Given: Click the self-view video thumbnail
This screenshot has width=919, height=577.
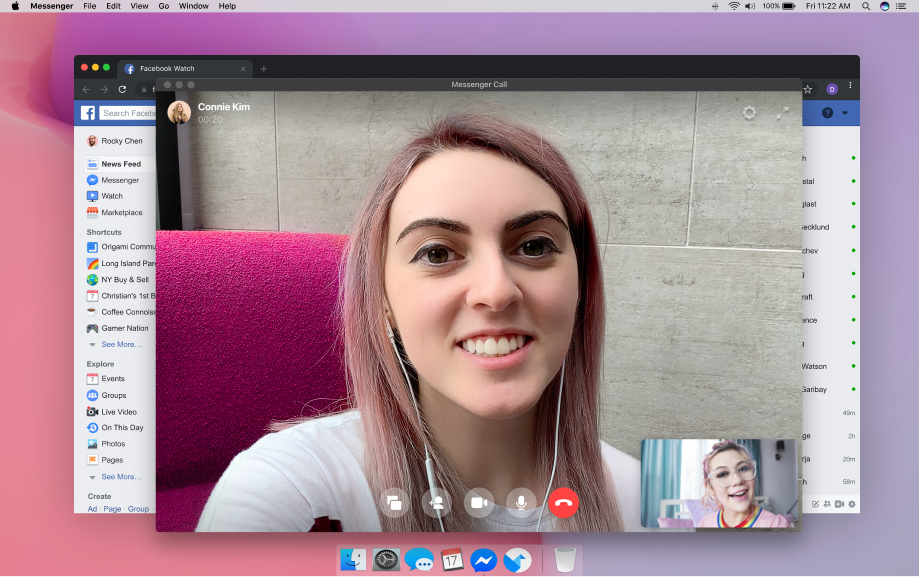Looking at the screenshot, I should pyautogui.click(x=720, y=483).
